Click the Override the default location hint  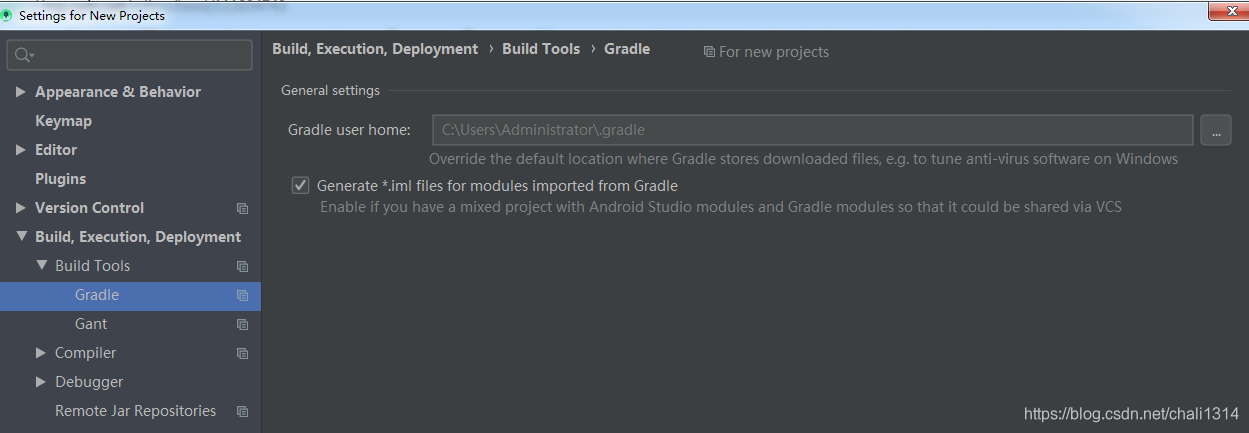(803, 159)
